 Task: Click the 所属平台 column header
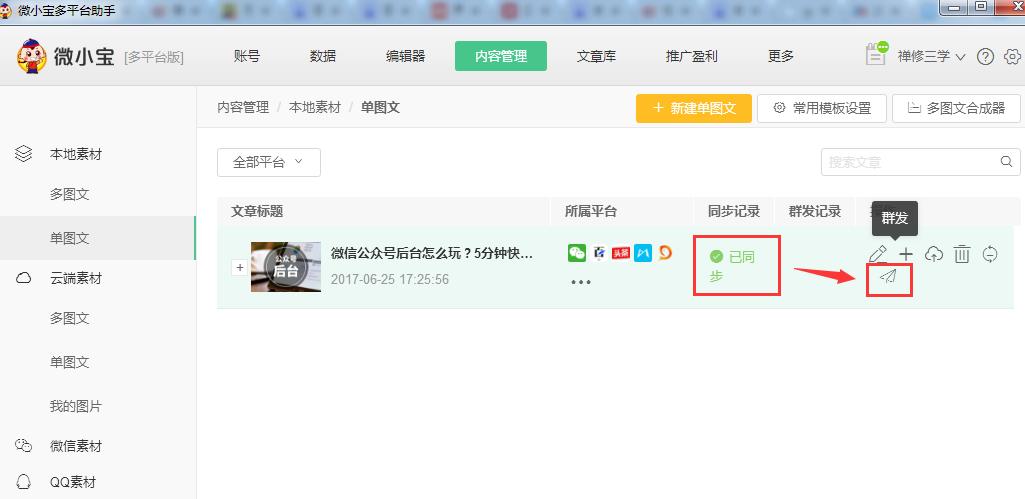tap(591, 211)
